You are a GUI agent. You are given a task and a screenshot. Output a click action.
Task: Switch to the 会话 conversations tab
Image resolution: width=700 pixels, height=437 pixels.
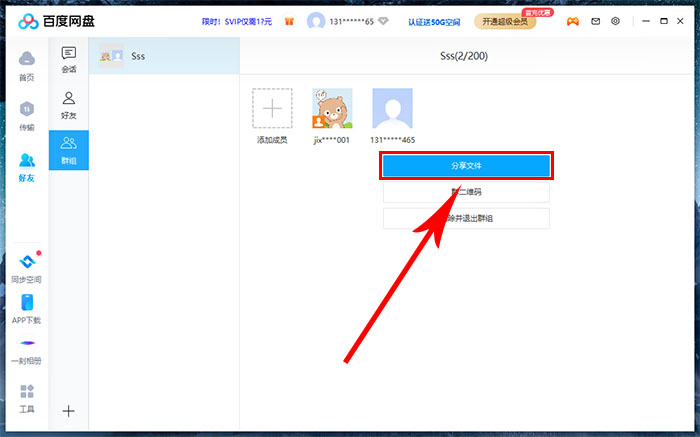pos(69,60)
